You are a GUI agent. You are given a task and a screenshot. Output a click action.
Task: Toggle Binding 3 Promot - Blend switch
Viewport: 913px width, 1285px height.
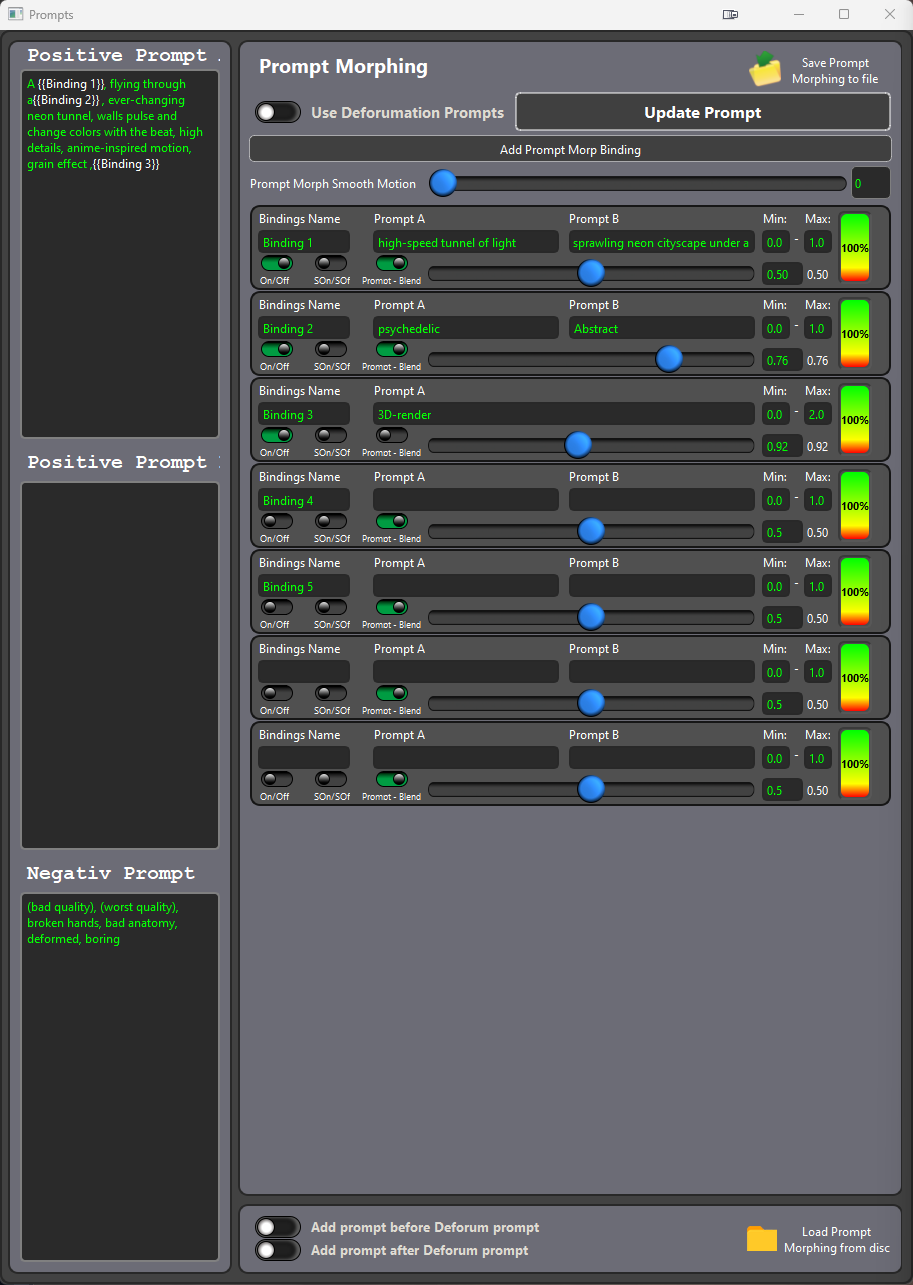coord(392,435)
